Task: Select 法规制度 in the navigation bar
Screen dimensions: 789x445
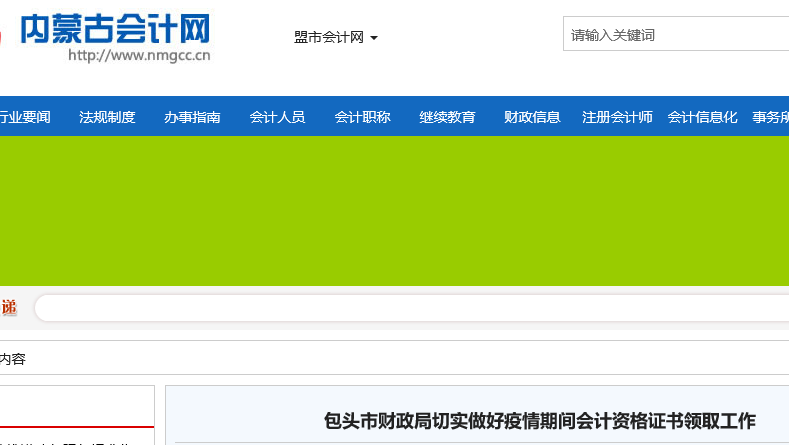Action: click(107, 117)
